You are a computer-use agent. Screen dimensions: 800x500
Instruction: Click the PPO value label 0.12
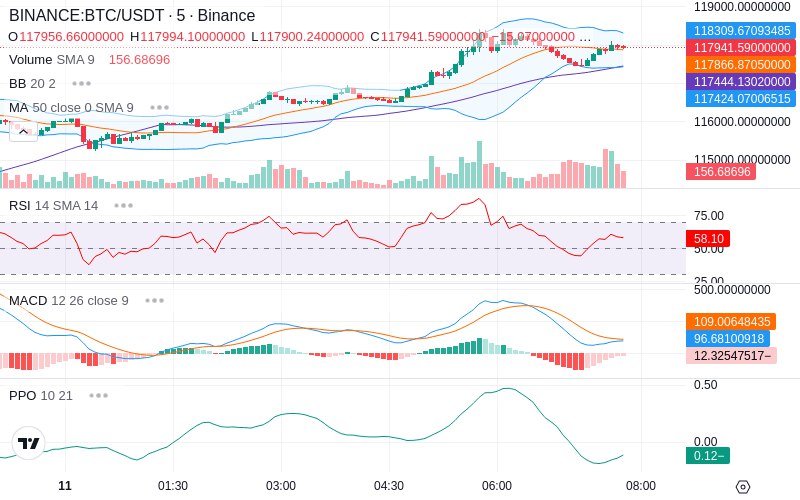tap(708, 456)
